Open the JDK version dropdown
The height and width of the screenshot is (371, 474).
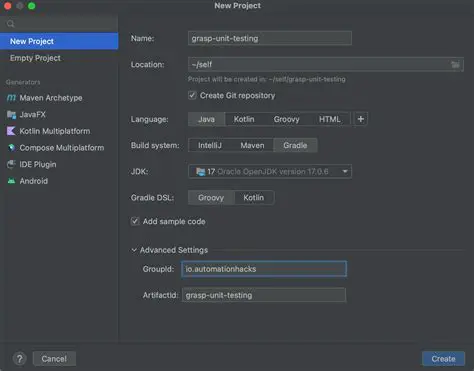pyautogui.click(x=270, y=172)
